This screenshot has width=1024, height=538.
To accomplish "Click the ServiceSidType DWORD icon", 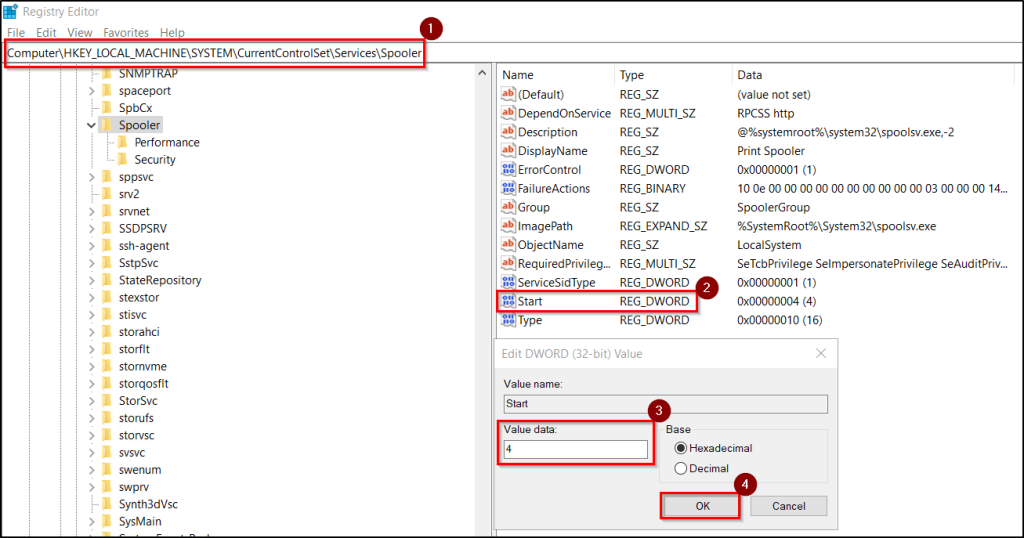I will (508, 283).
